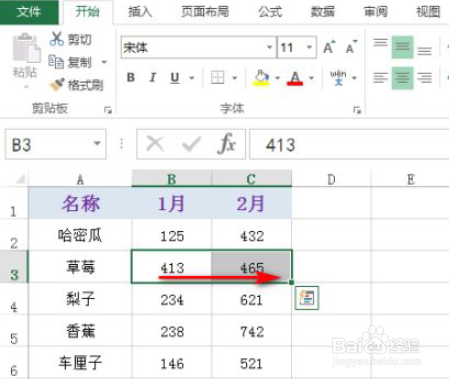Select cell containing 车厘子
The image size is (449, 379).
click(x=80, y=363)
